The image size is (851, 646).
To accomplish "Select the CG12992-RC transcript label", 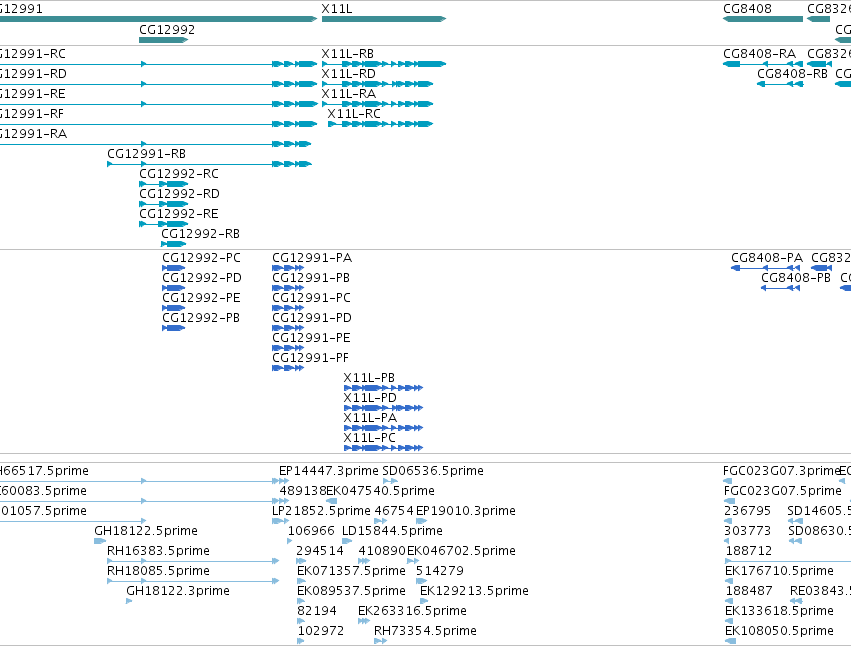I will pos(179,174).
